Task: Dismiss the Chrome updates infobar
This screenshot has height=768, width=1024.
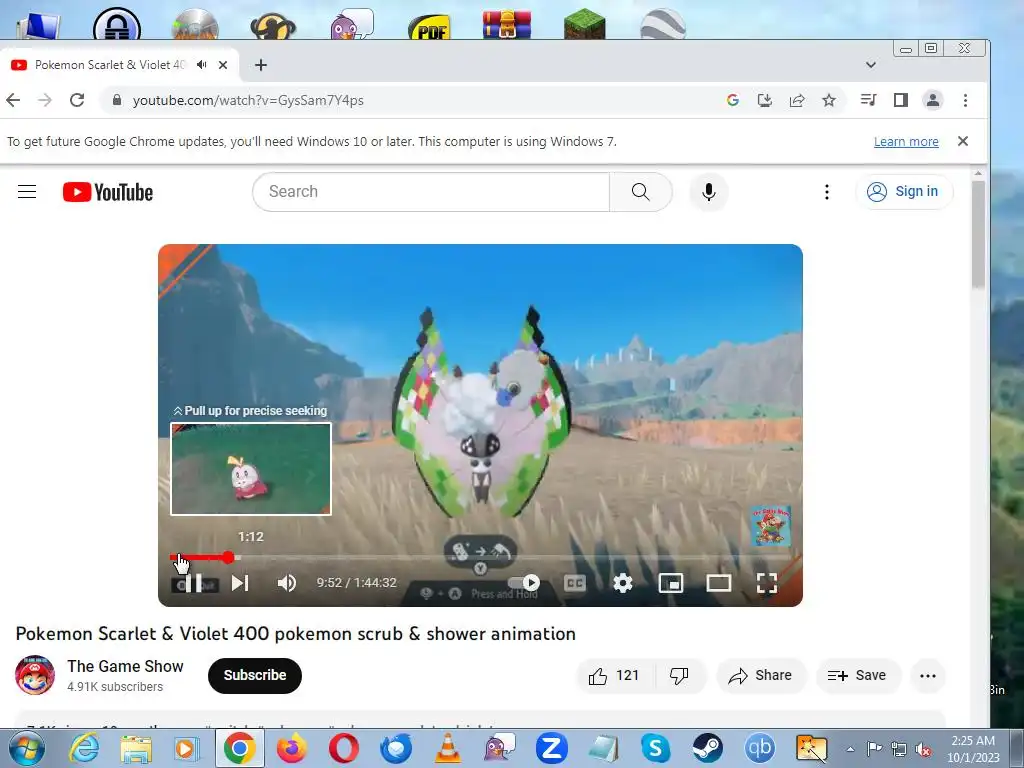Action: pos(963,141)
